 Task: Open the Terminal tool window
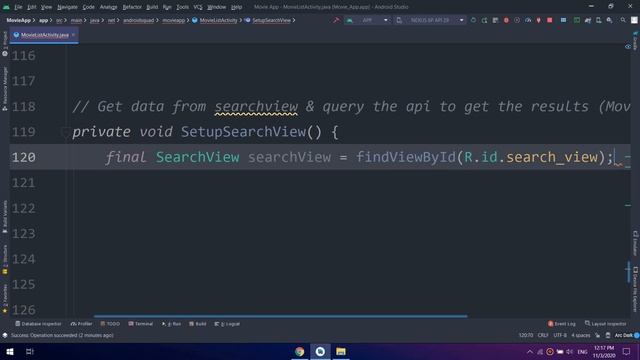click(x=140, y=324)
